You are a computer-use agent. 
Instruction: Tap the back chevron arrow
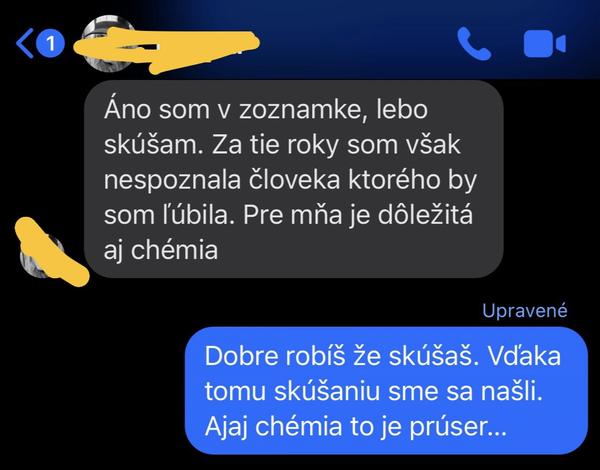(x=24, y=44)
